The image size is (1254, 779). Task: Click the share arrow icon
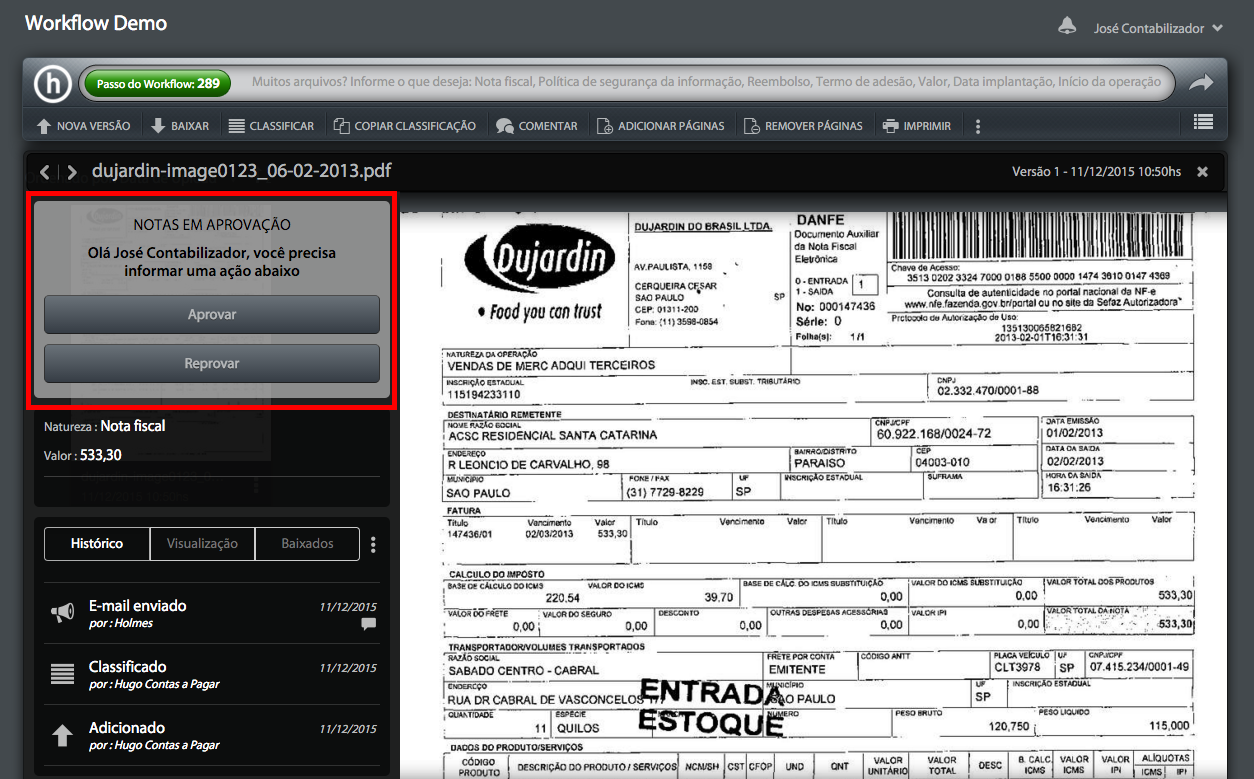click(x=1201, y=83)
